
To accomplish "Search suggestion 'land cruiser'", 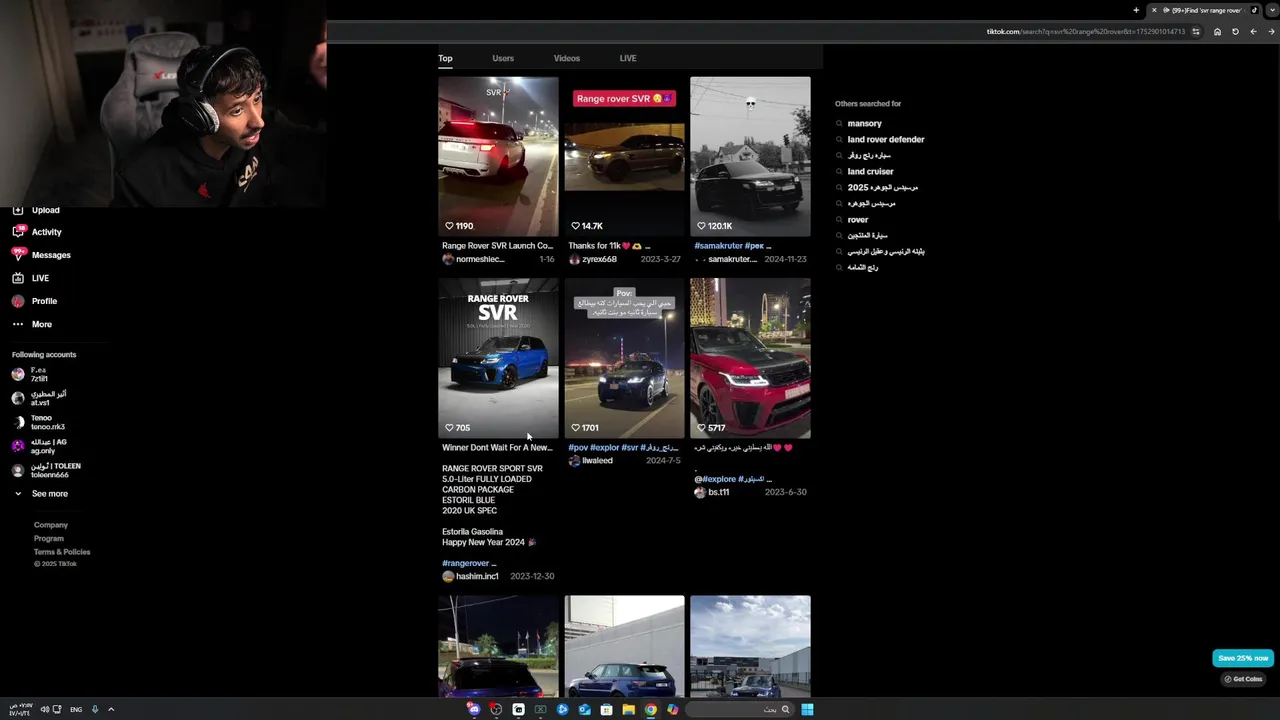I will click(870, 171).
